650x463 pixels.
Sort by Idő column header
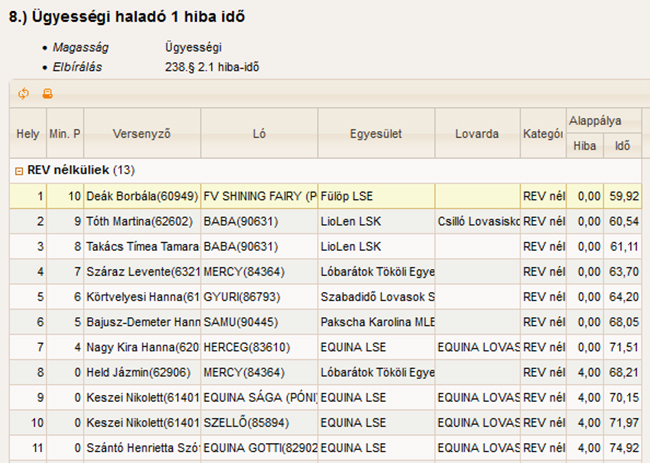[x=622, y=146]
